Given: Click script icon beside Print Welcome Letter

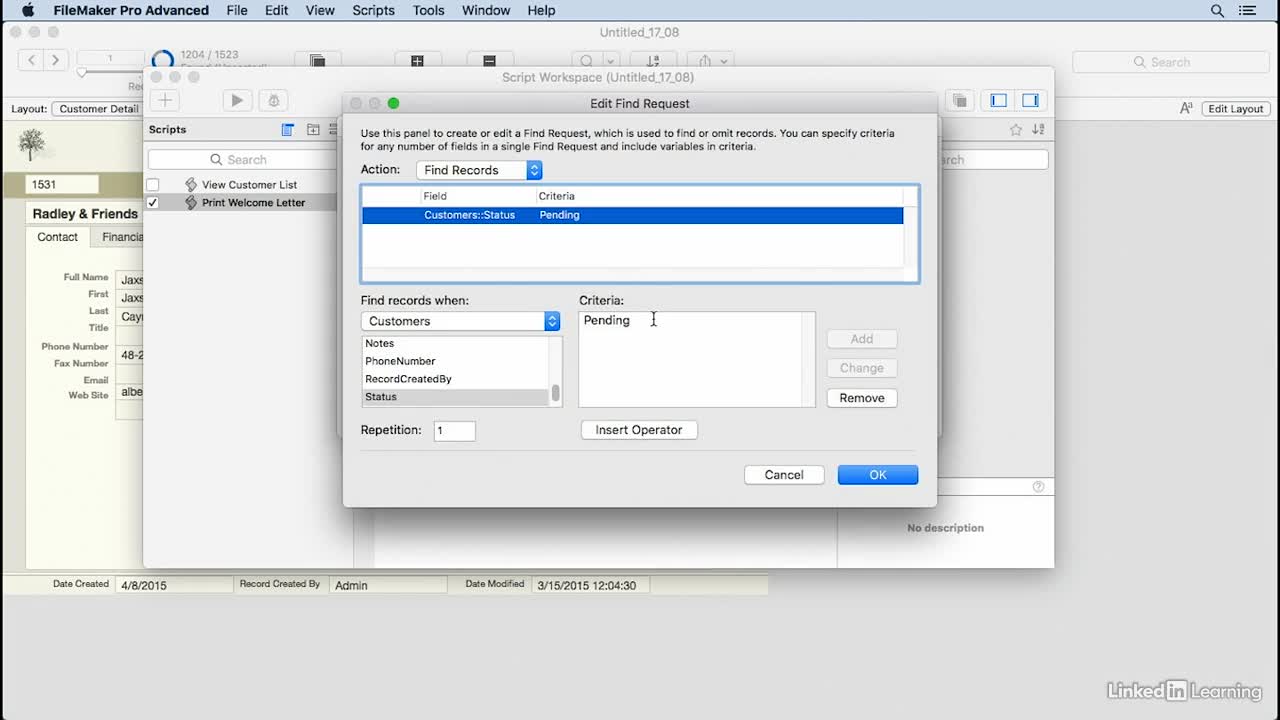Looking at the screenshot, I should (191, 203).
